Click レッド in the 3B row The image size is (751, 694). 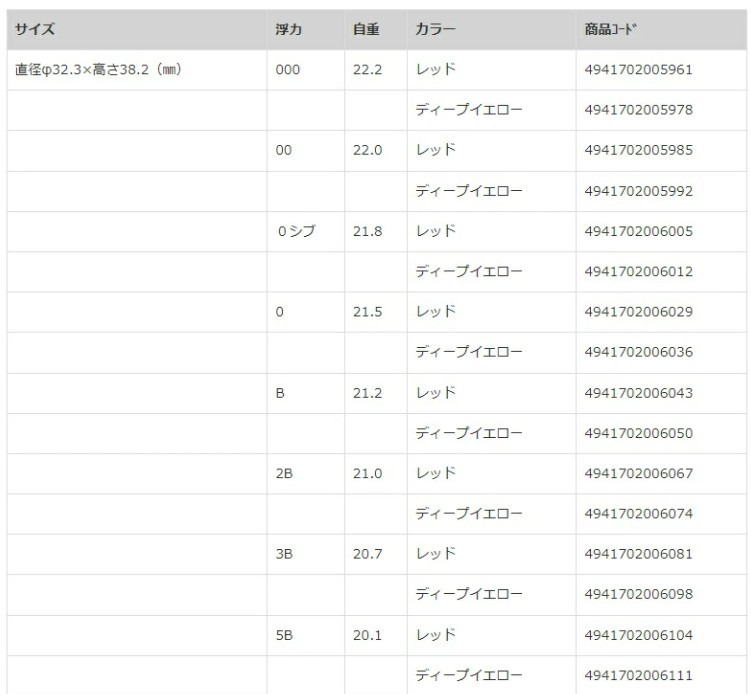point(435,554)
